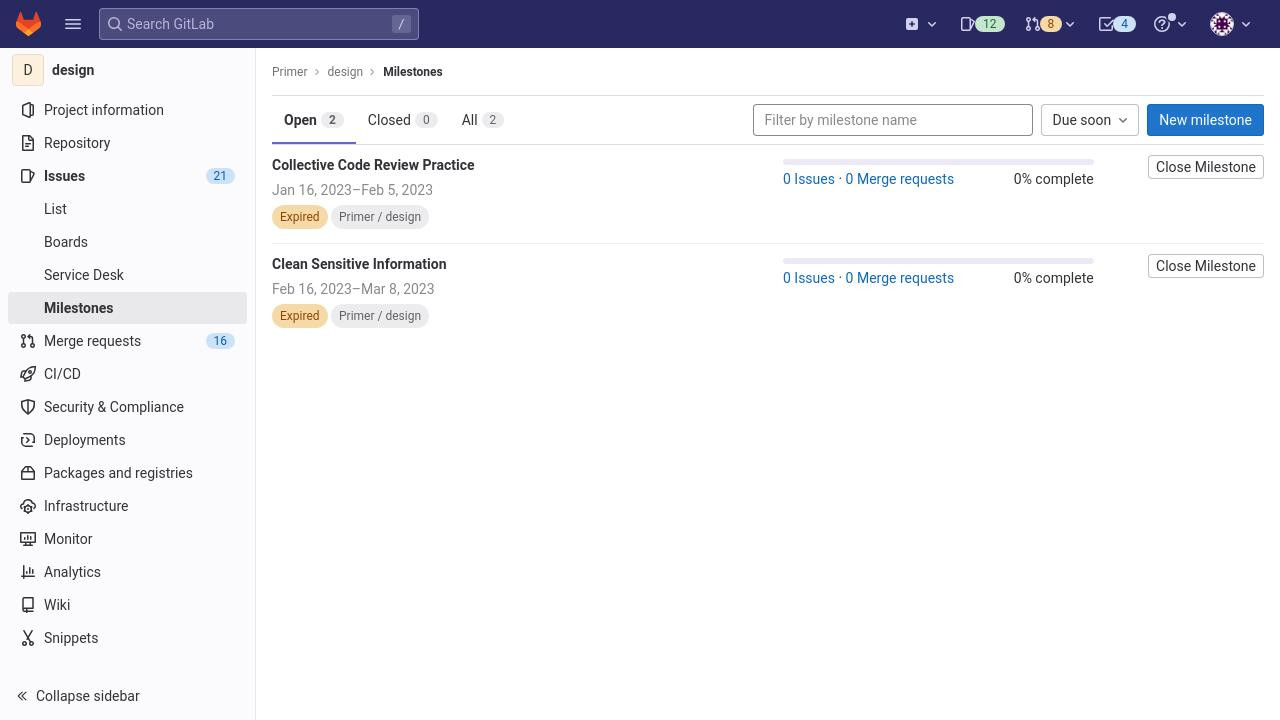The image size is (1280, 720).
Task: Click Merge requests sidebar icon
Action: [x=28, y=341]
